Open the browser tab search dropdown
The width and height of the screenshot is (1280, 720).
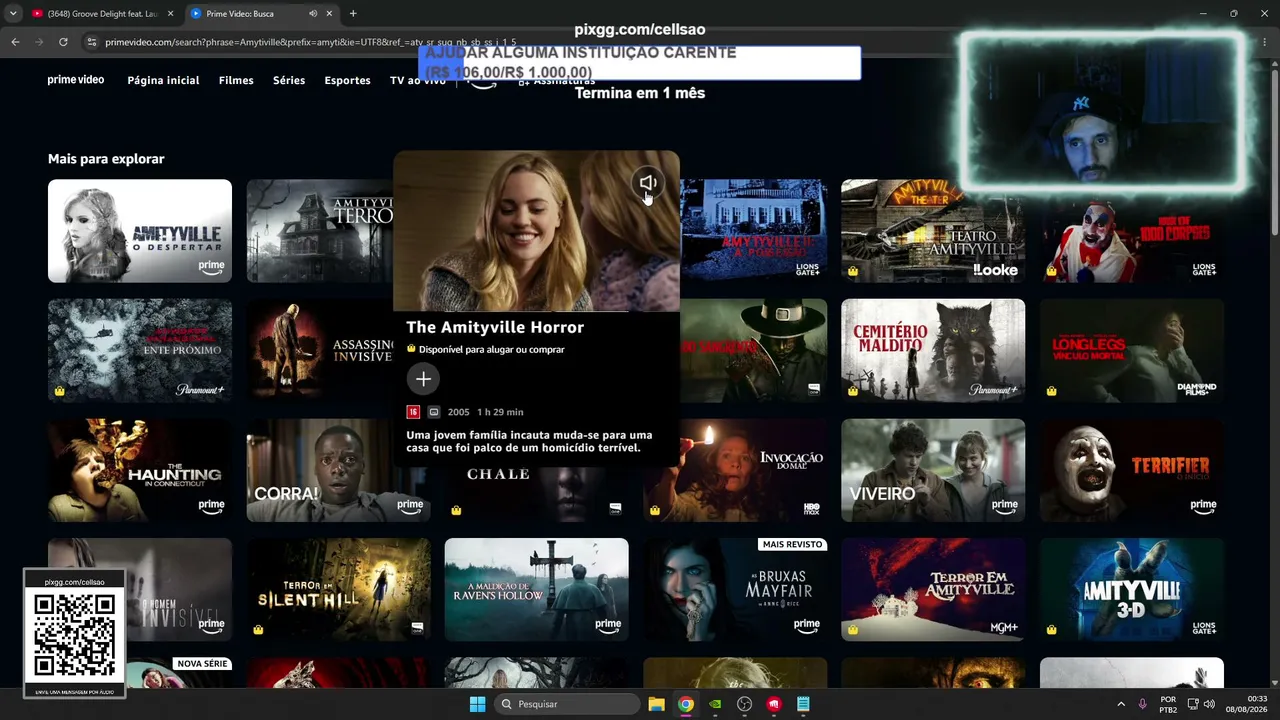pyautogui.click(x=13, y=14)
